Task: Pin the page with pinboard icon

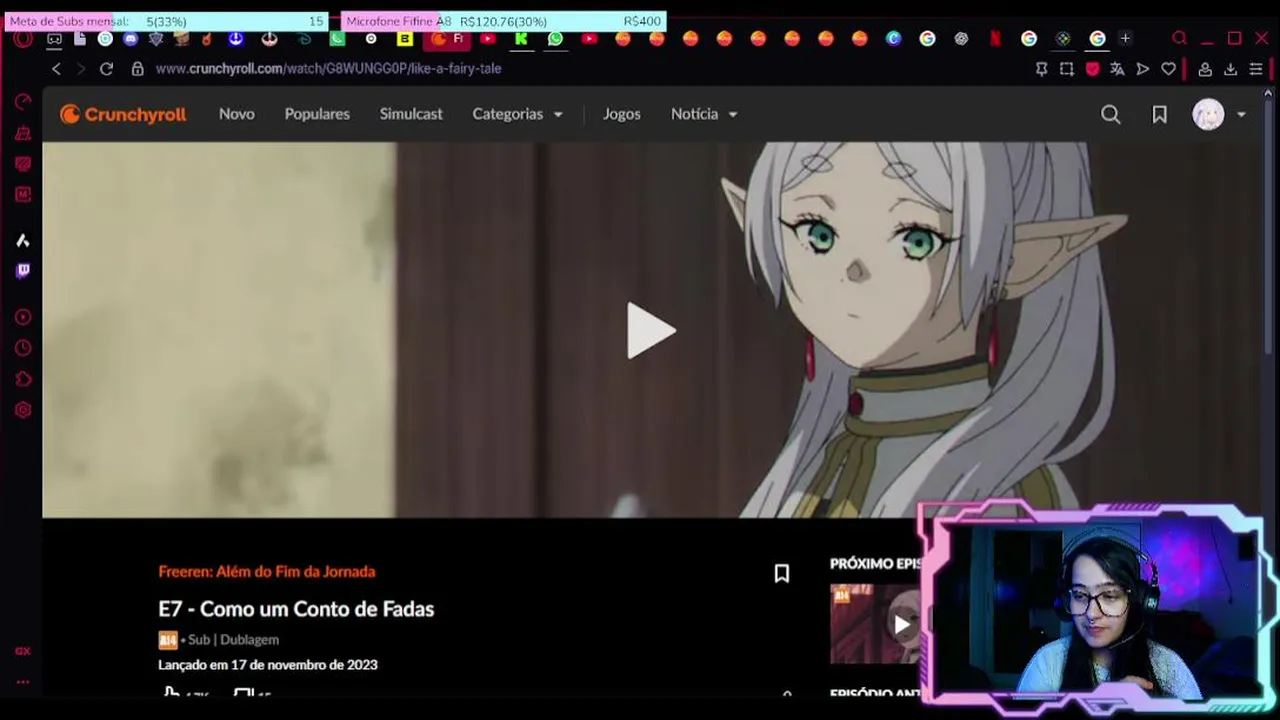Action: (x=1041, y=69)
